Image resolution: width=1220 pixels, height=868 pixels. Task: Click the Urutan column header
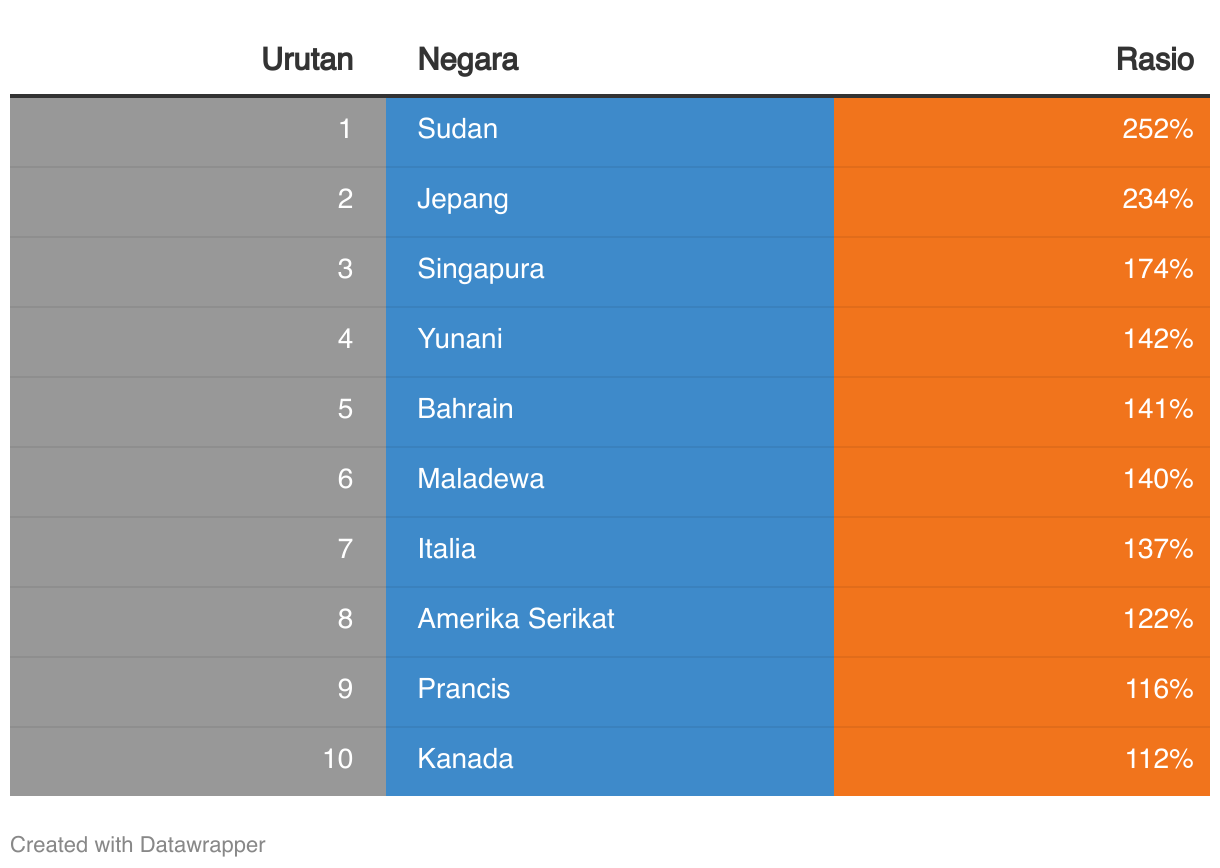(x=307, y=59)
